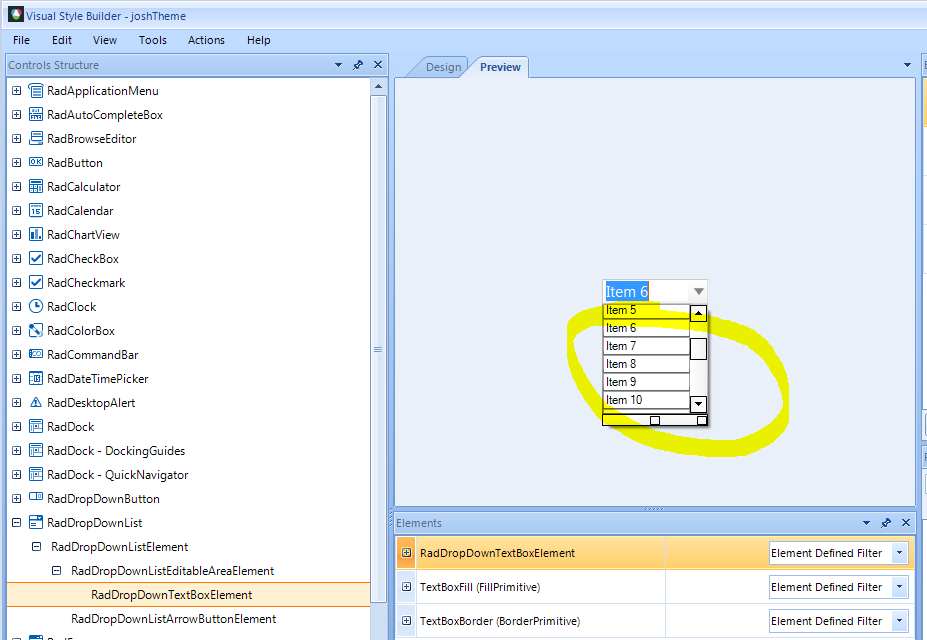Expand TextBoxBorder (BorderPrimitive) row
927x640 pixels.
point(406,620)
